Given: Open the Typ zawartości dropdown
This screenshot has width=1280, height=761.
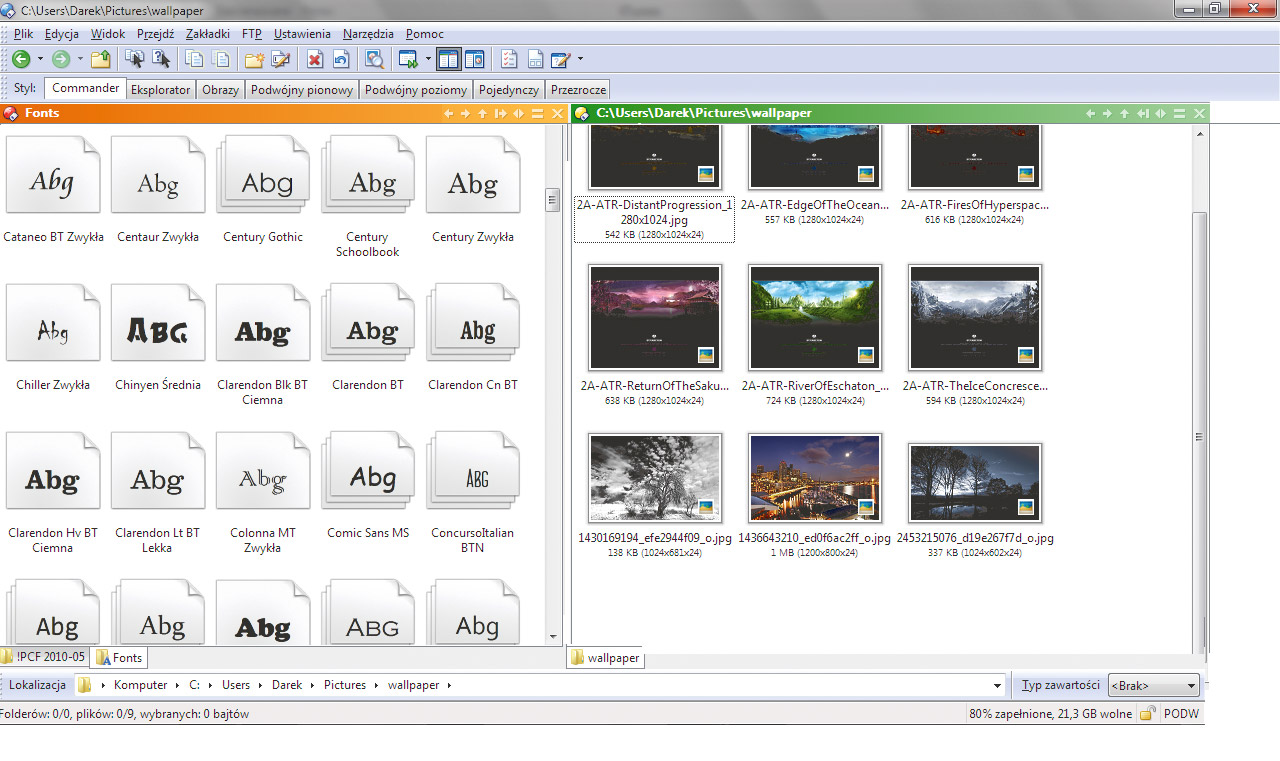Looking at the screenshot, I should [x=1153, y=686].
